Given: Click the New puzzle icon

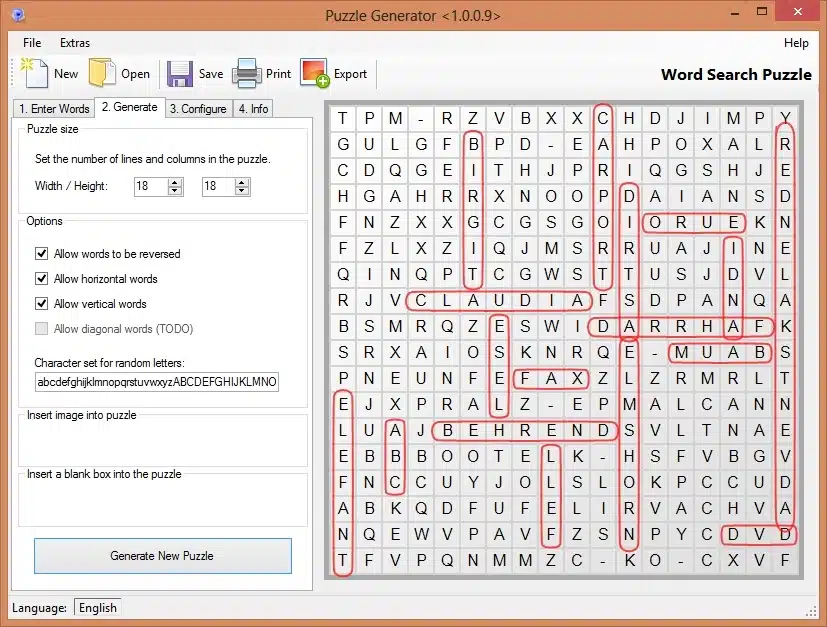Looking at the screenshot, I should [x=36, y=73].
